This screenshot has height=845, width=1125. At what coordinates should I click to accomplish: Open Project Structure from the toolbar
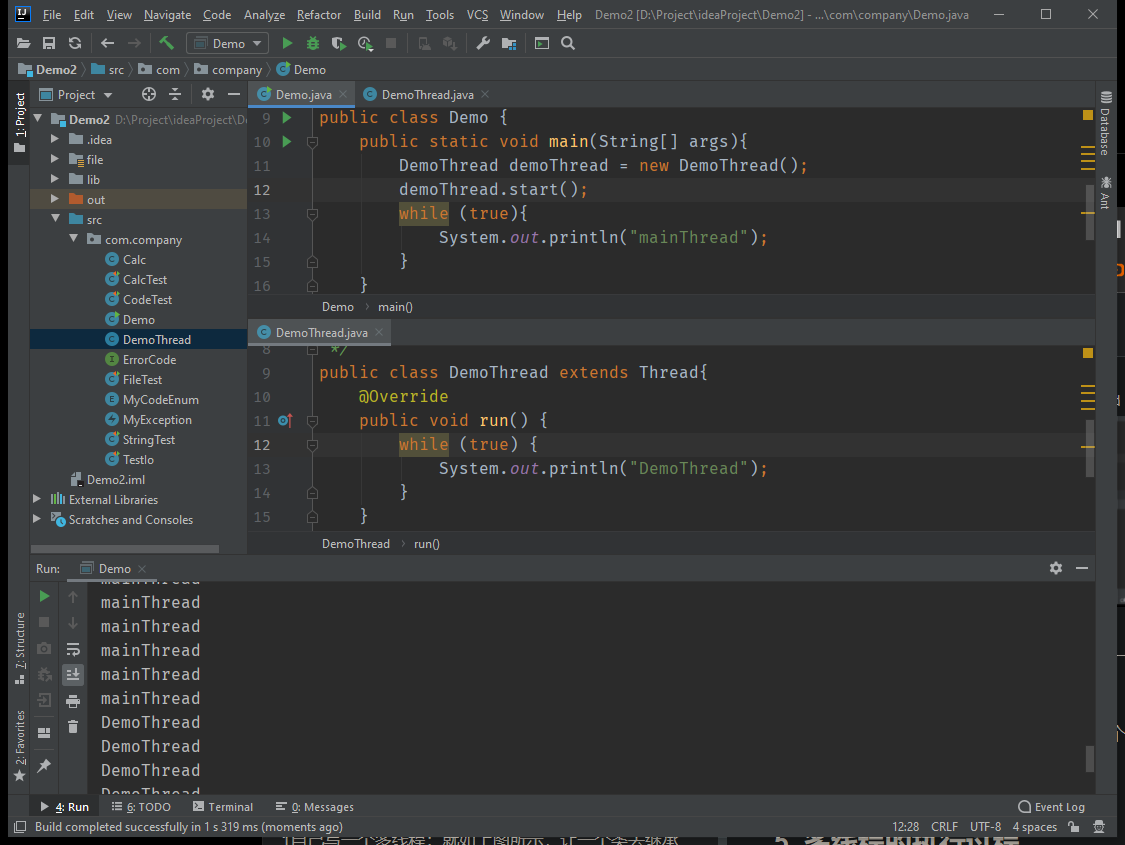[509, 43]
